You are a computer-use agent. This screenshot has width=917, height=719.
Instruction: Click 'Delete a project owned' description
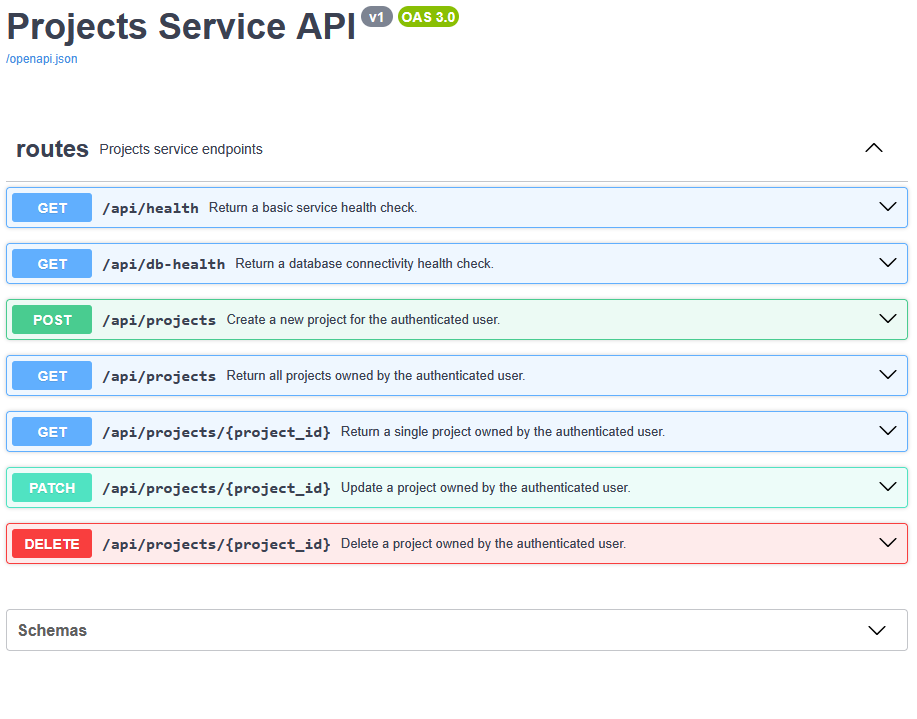click(x=484, y=544)
